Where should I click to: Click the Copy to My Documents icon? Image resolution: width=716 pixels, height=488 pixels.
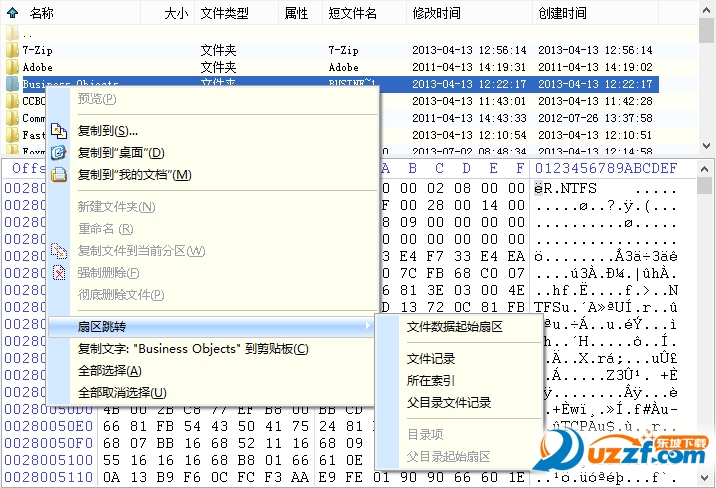tap(59, 174)
